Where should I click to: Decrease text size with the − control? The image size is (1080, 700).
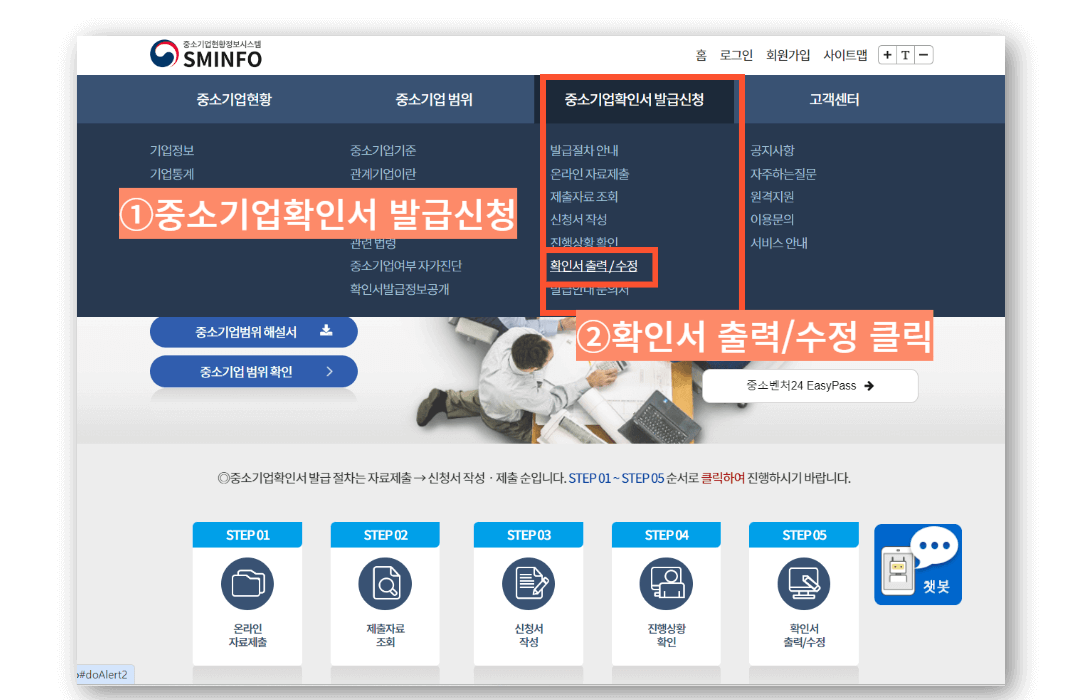[925, 55]
